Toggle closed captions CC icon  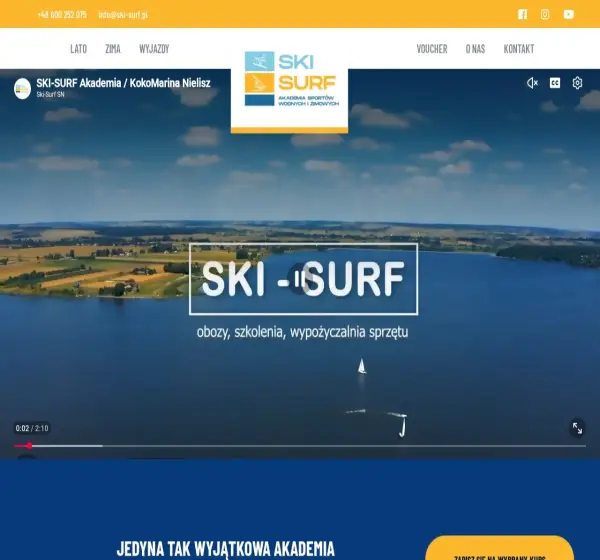(555, 83)
